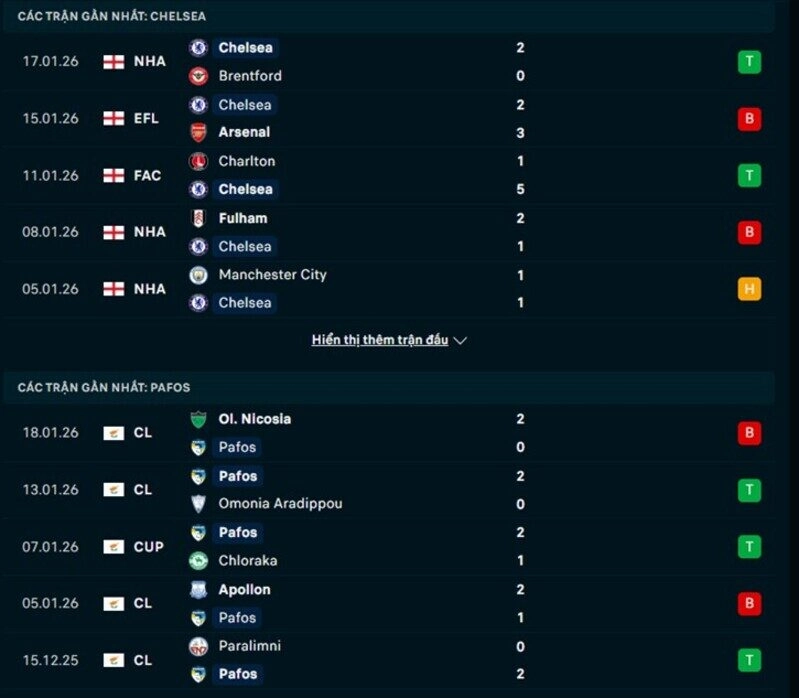799x698 pixels.
Task: Click red B badge for Ol. Nicosia match
Action: 749,433
